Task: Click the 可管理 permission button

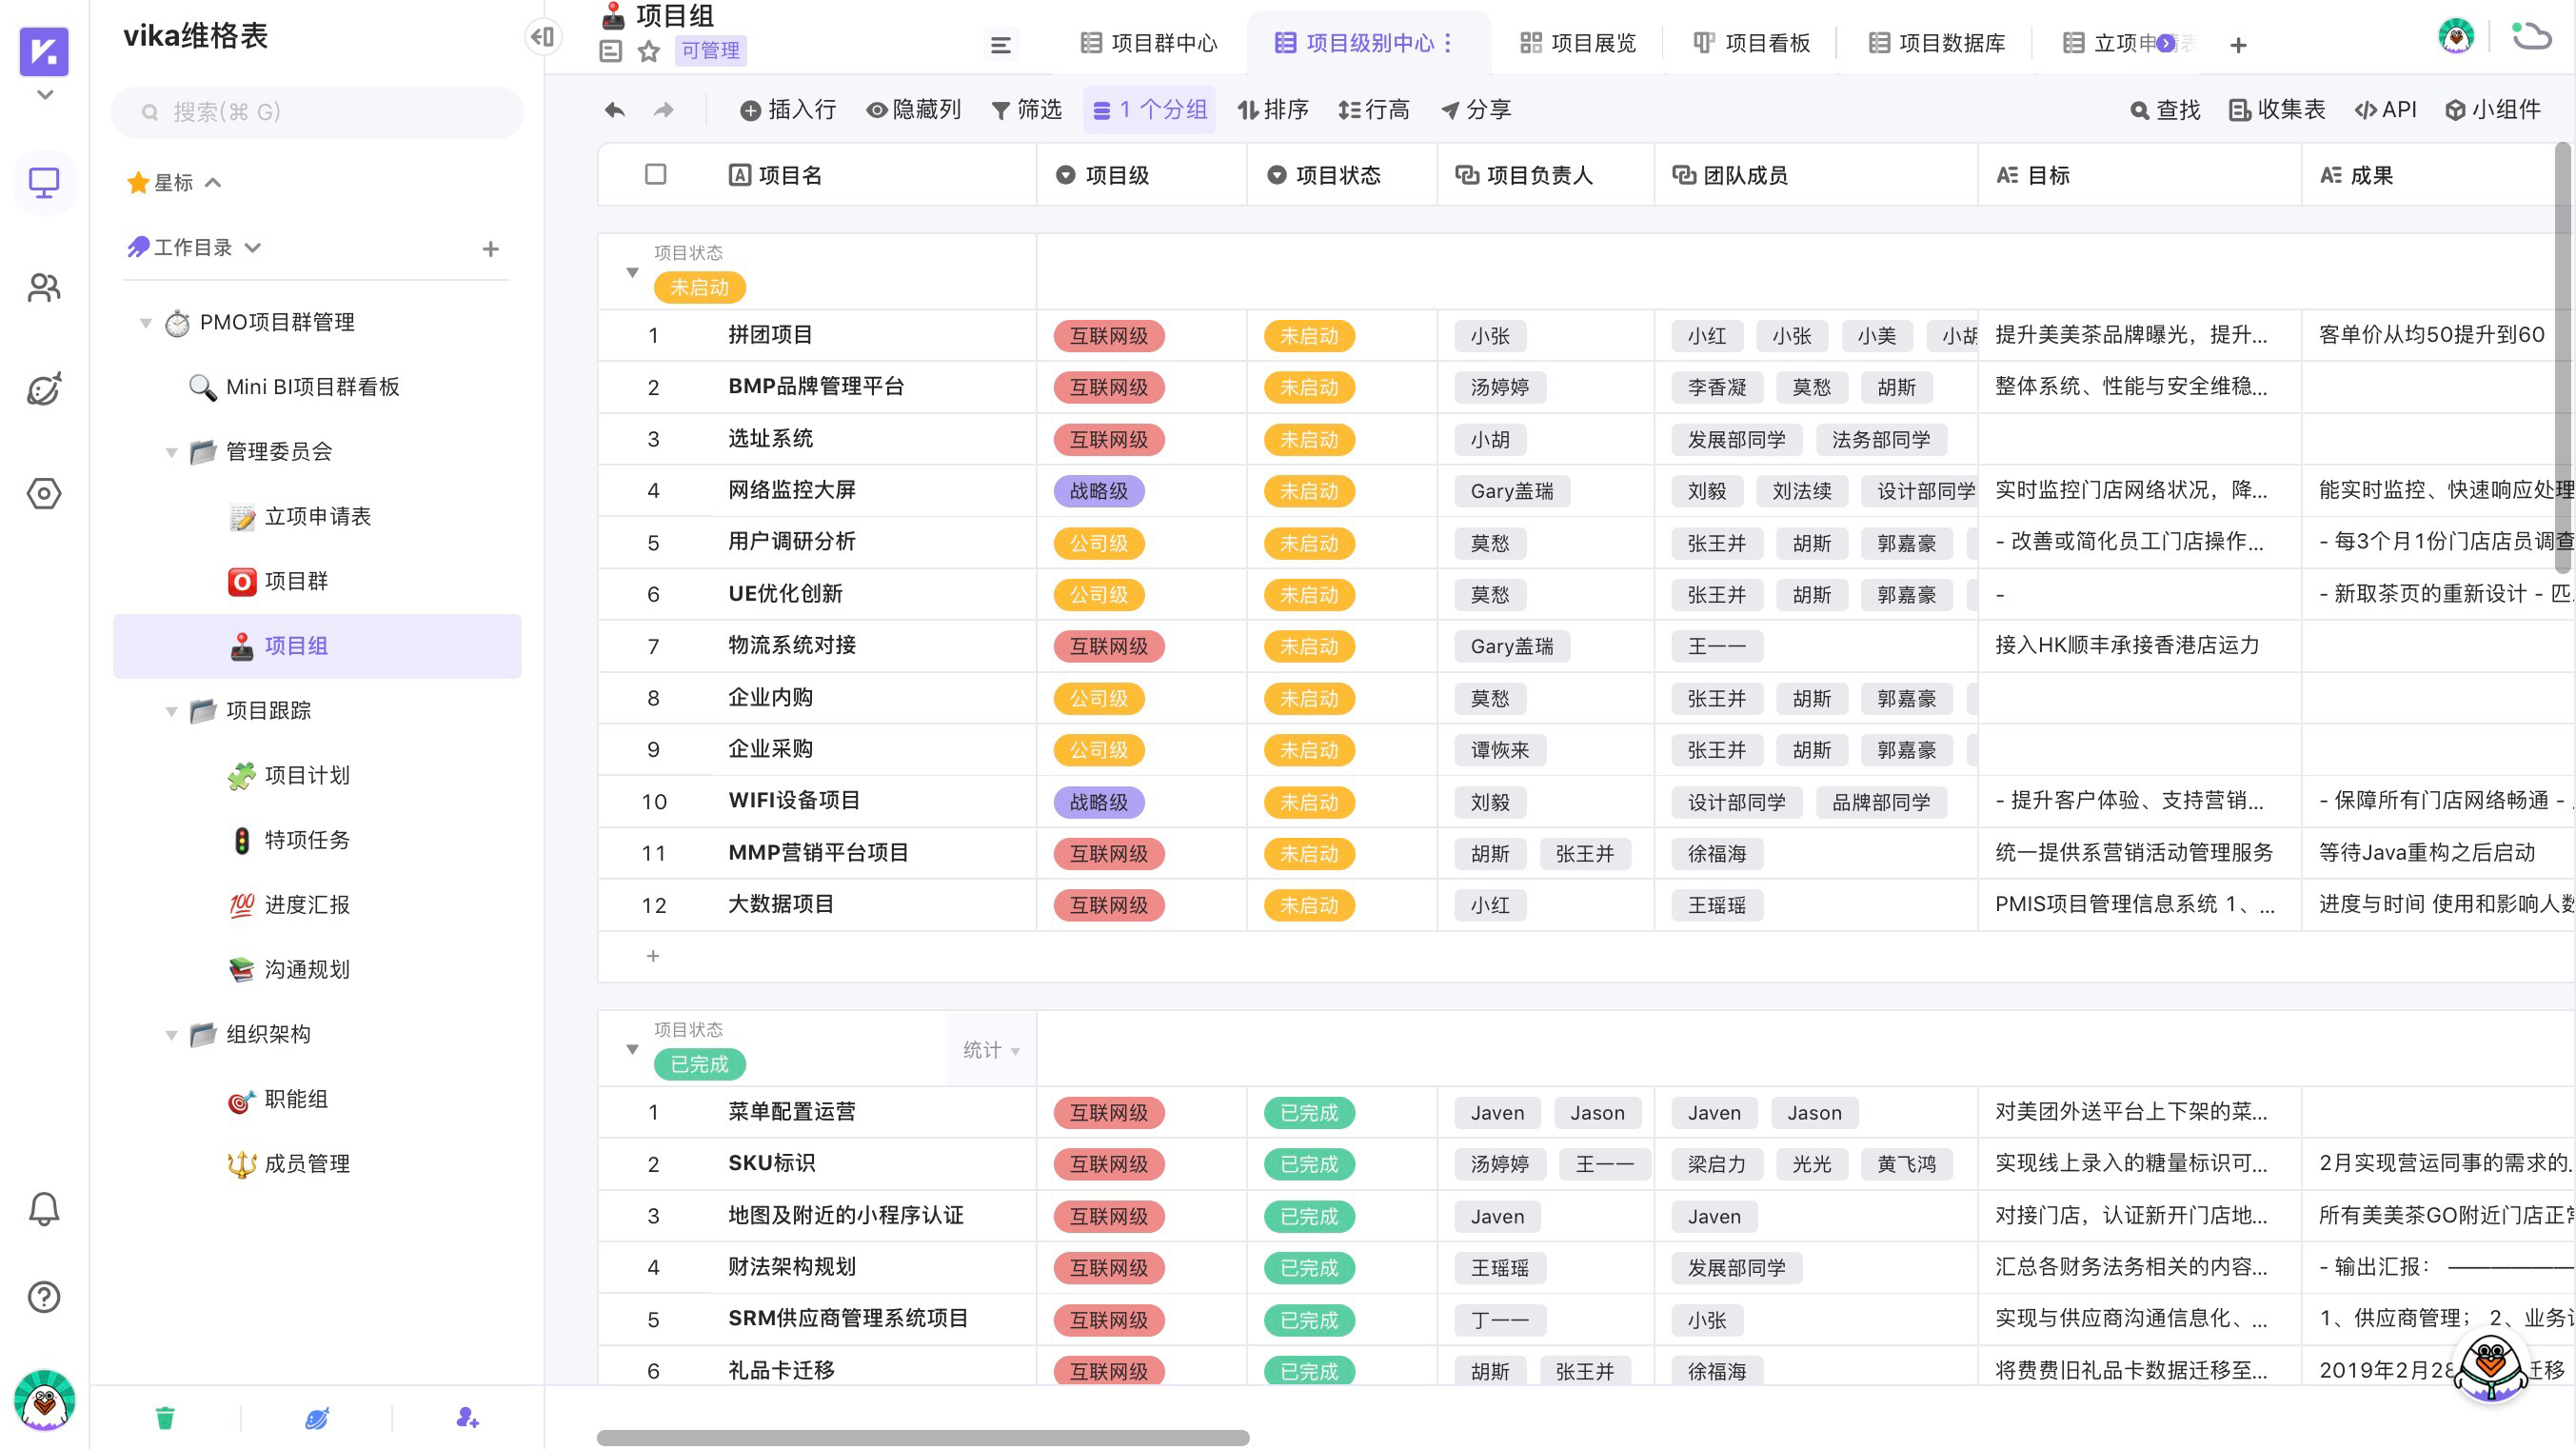Action: coord(711,51)
